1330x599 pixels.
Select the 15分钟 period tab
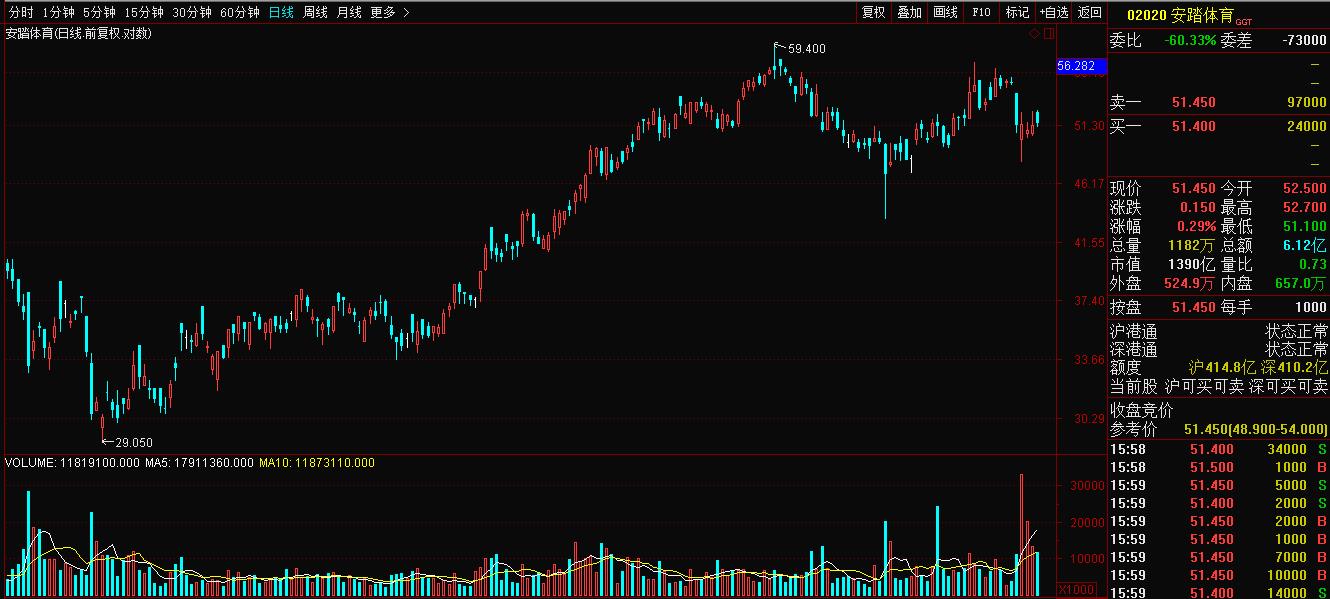coord(144,12)
